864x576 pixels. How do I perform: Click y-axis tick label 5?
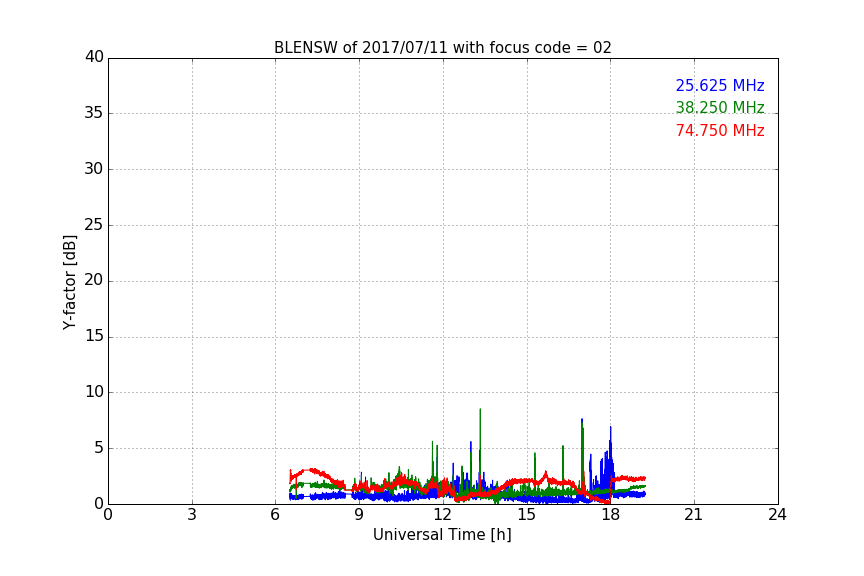pos(99,448)
